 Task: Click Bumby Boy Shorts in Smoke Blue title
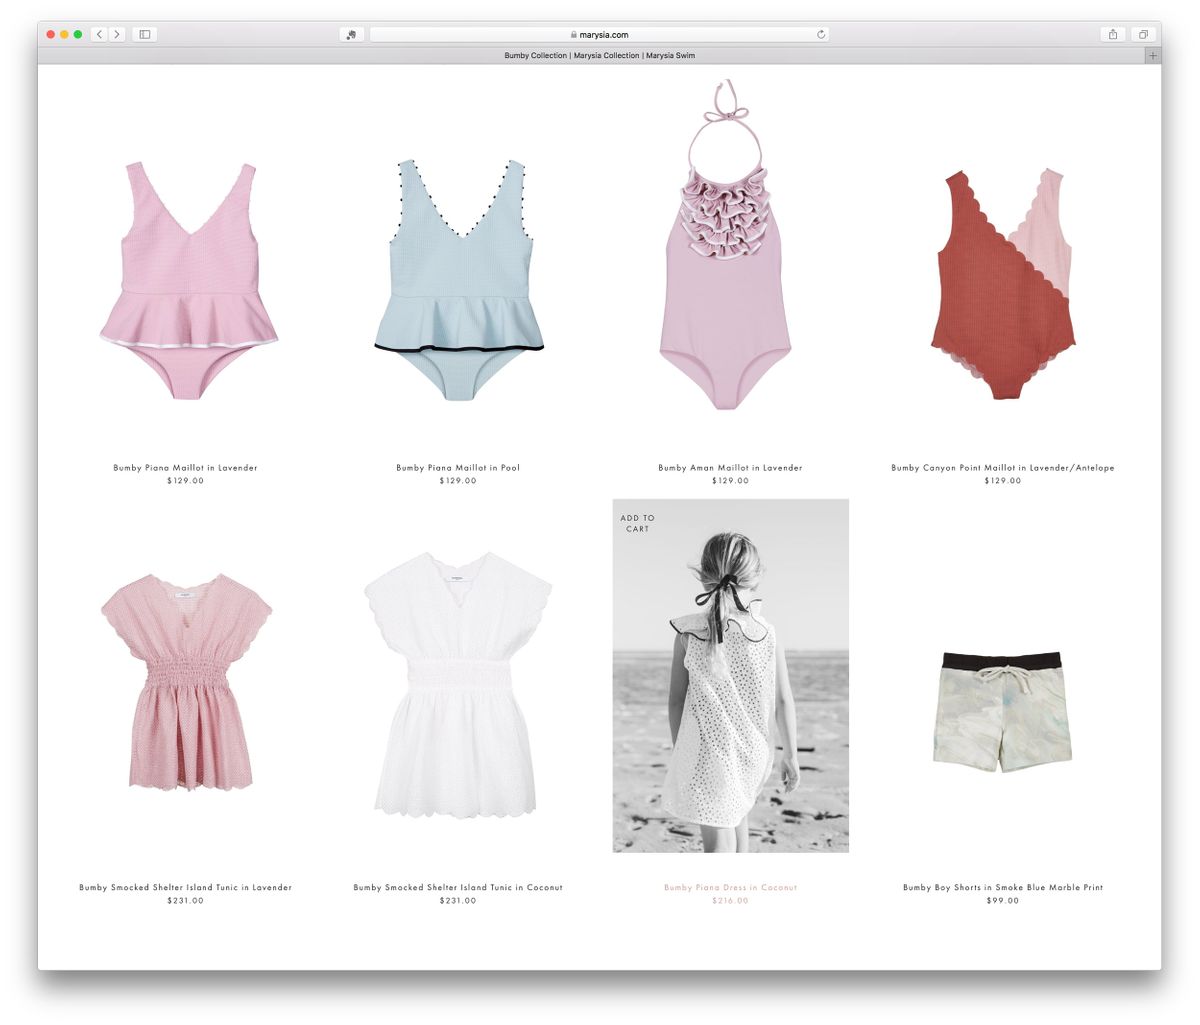1002,887
